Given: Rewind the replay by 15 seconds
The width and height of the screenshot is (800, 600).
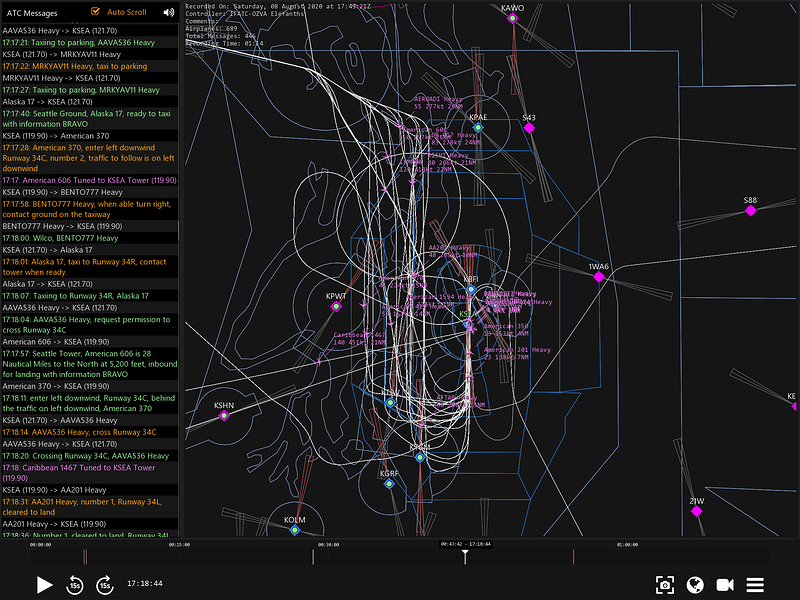Looking at the screenshot, I should [x=75, y=585].
